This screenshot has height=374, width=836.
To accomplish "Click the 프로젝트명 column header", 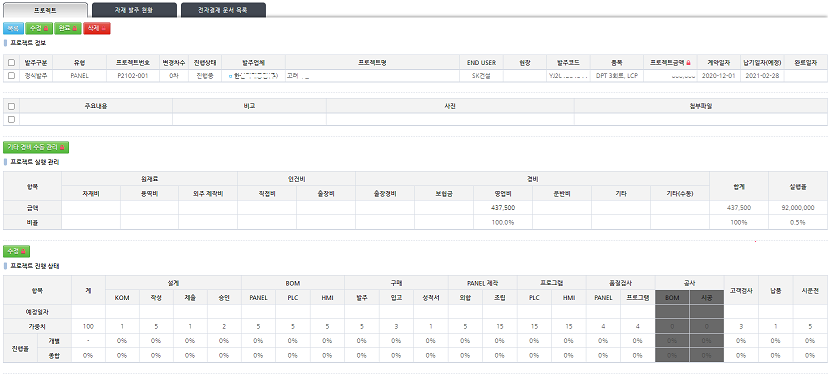I will tap(372, 62).
